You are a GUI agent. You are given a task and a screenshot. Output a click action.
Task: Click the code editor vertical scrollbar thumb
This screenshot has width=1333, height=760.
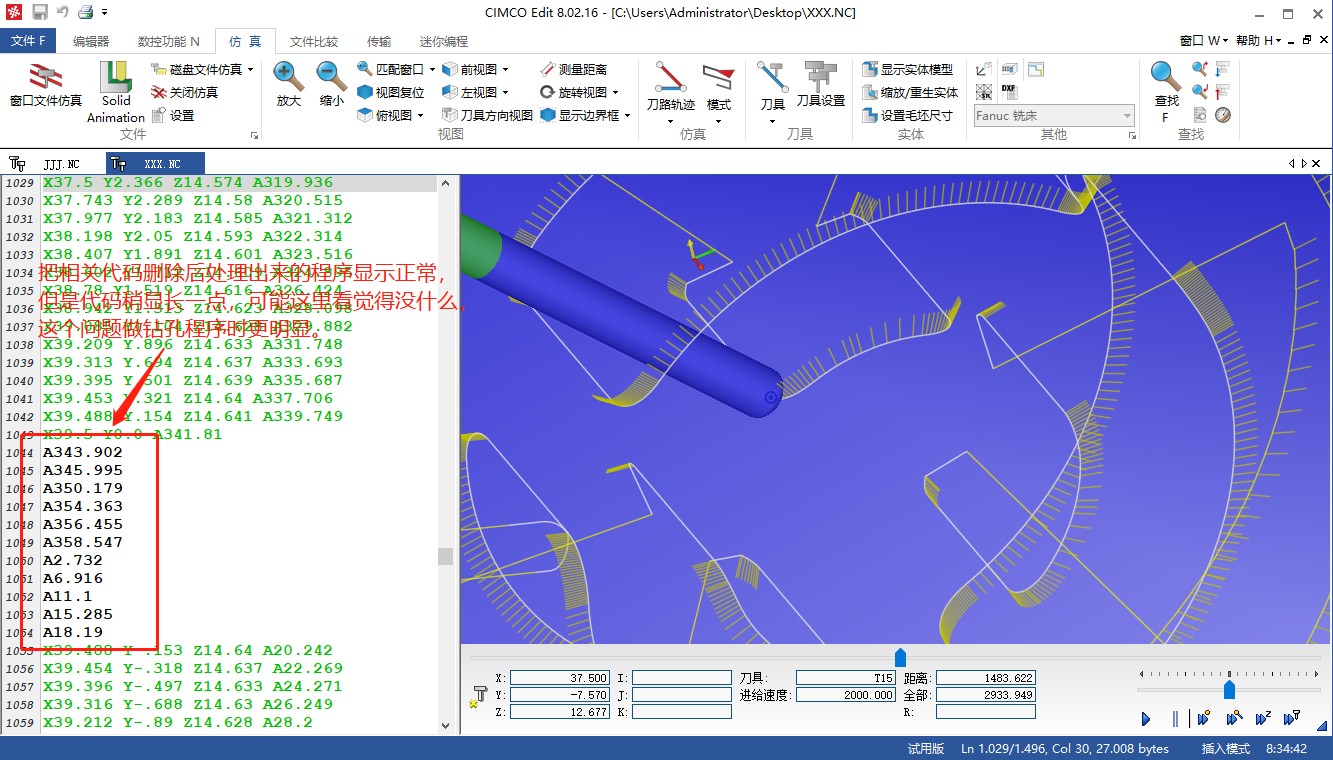[x=445, y=557]
